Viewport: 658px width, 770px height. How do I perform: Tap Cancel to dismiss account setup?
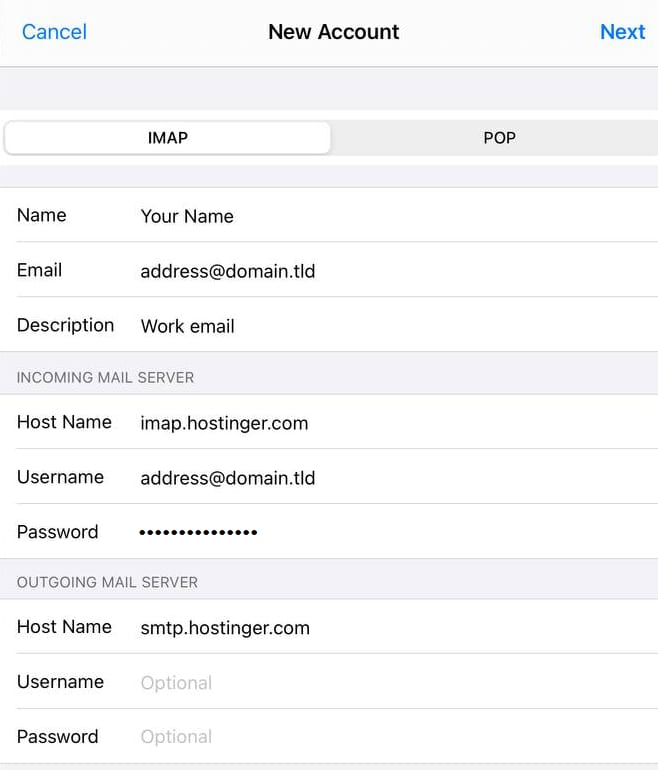click(54, 32)
